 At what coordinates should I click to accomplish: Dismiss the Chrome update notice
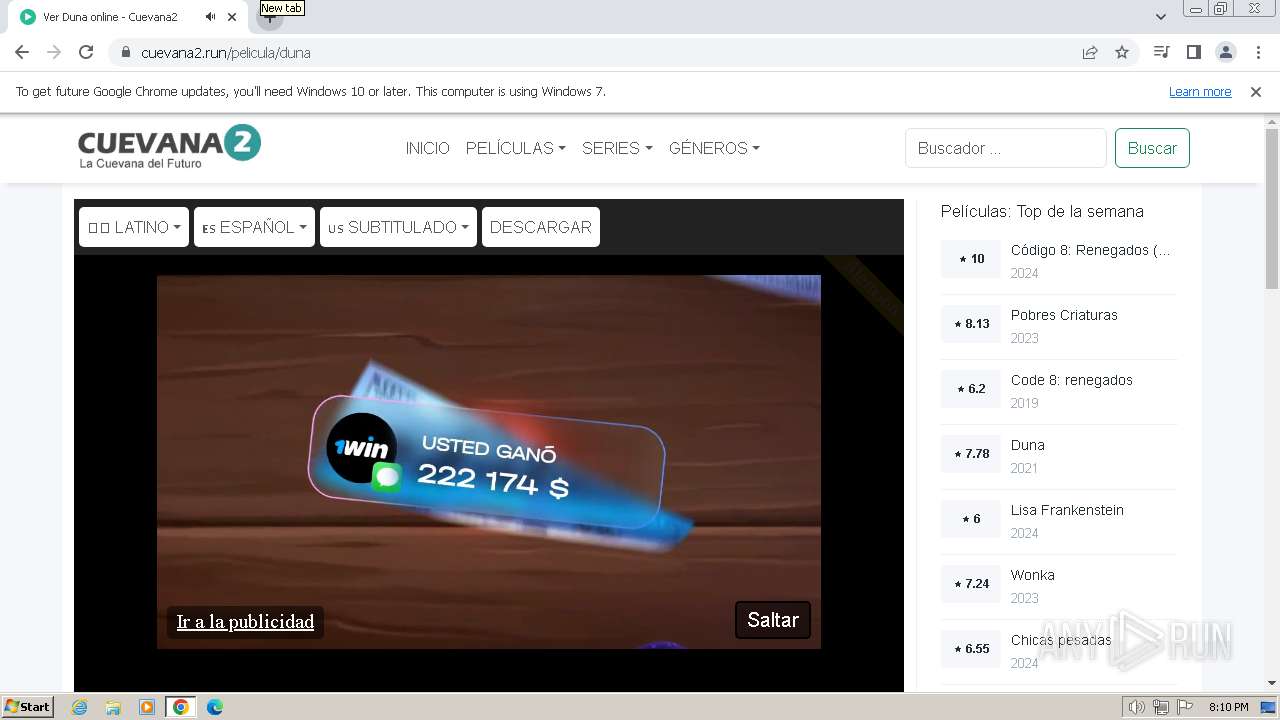click(1256, 92)
